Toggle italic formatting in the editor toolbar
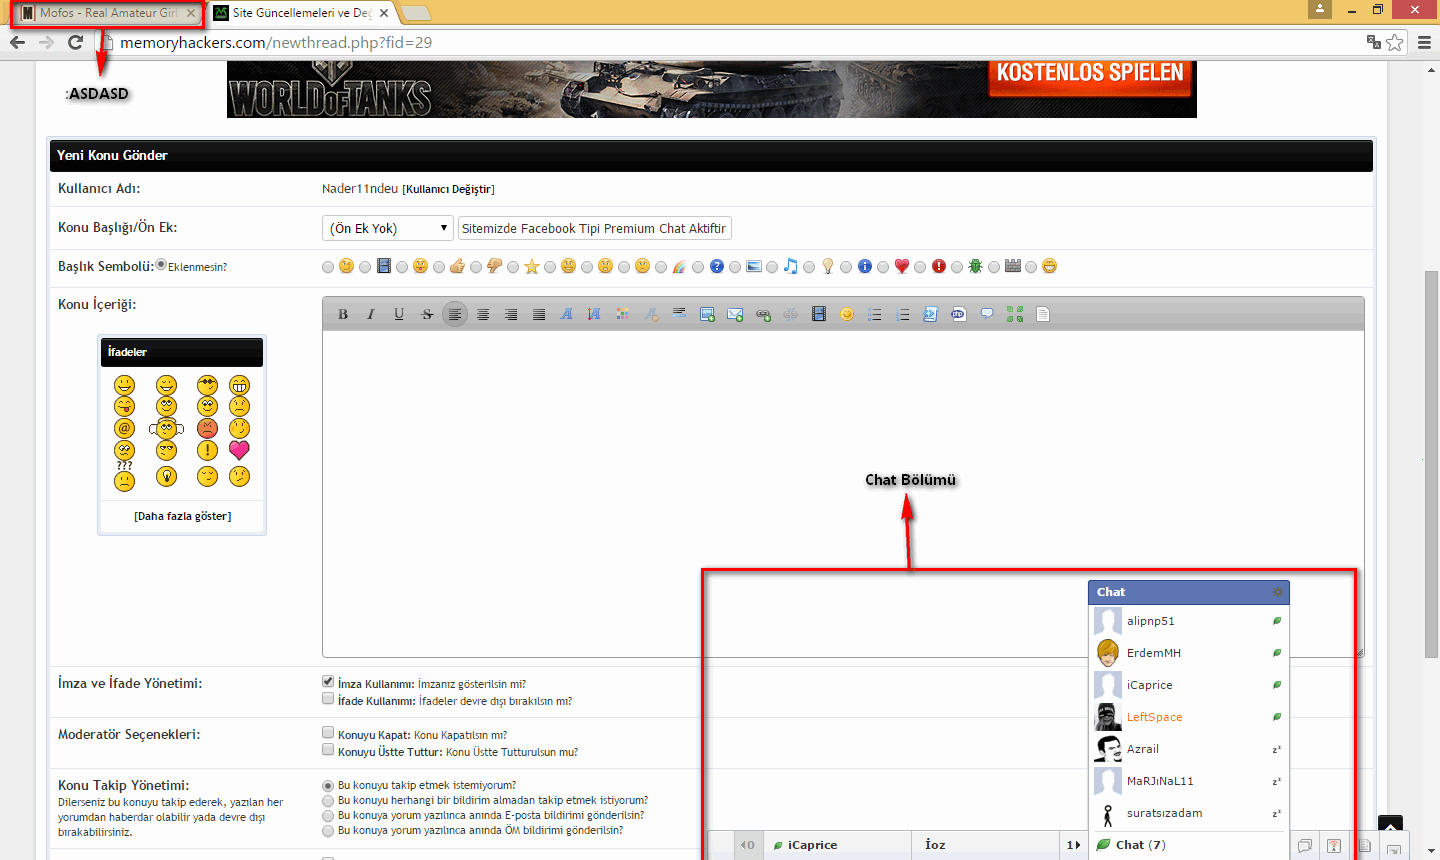The width and height of the screenshot is (1440, 860). pos(371,314)
